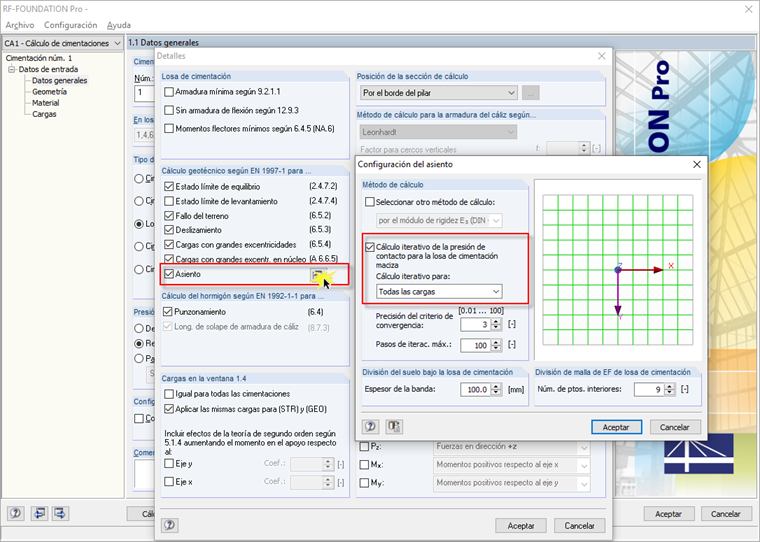760x542 pixels.
Task: Click help icon in main window bottom bar
Action: (x=16, y=513)
